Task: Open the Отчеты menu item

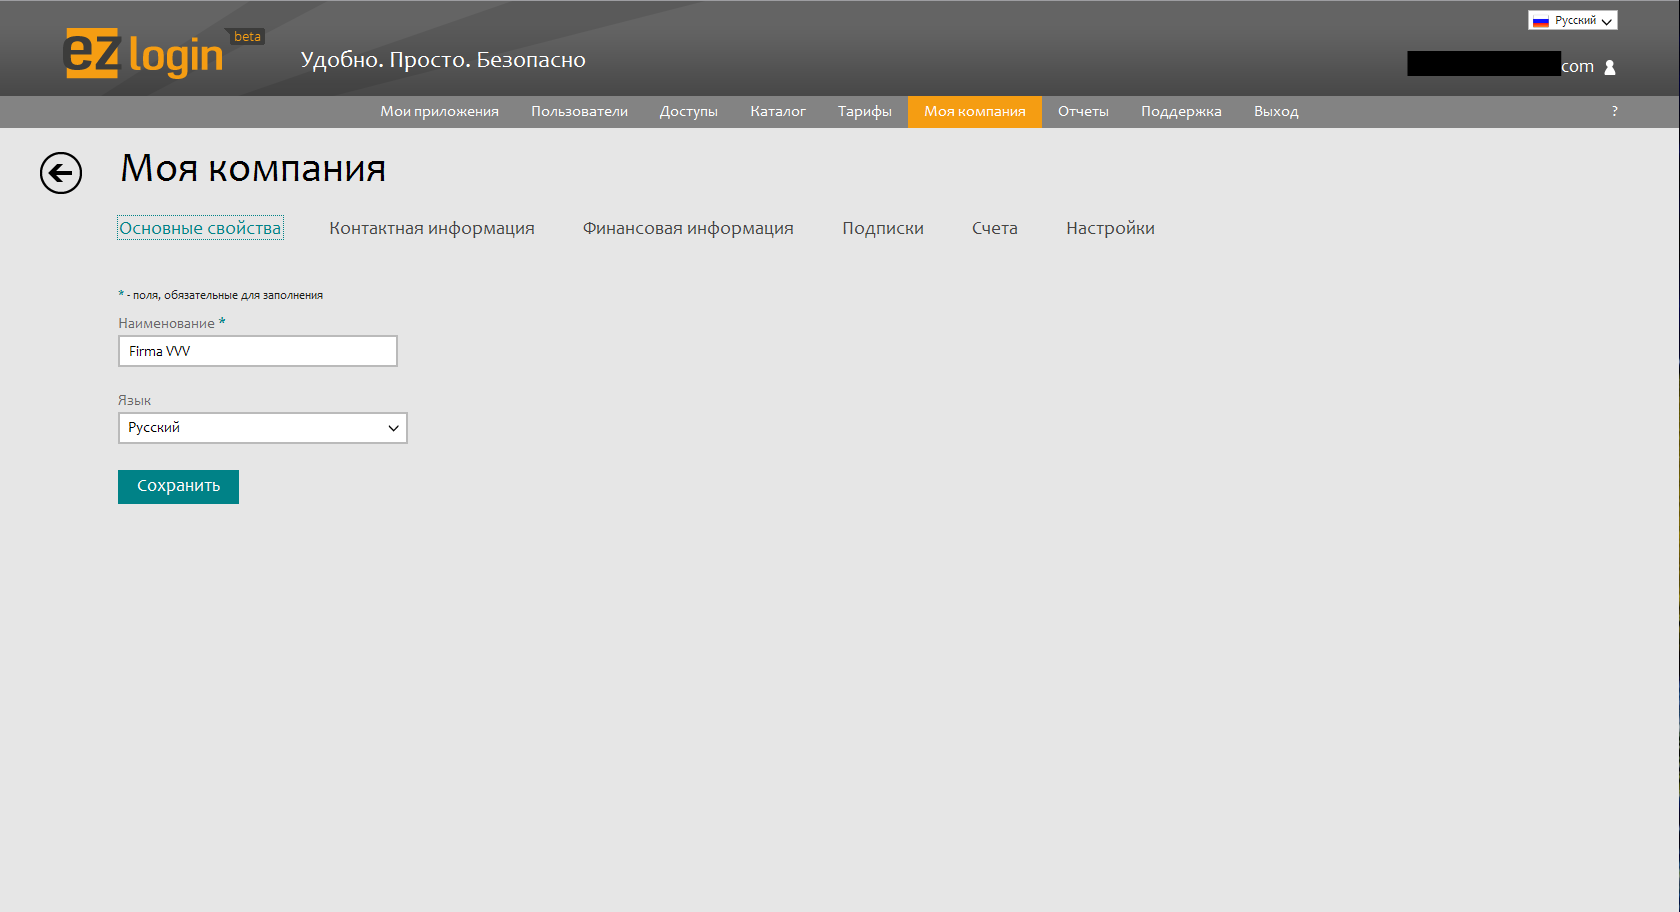Action: click(x=1083, y=111)
